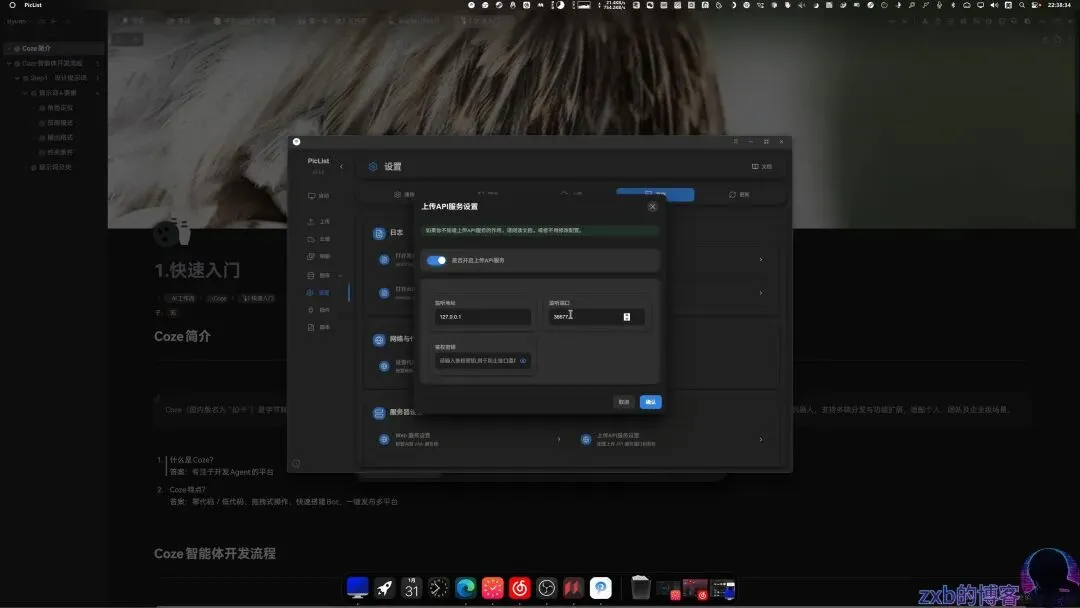Image resolution: width=1080 pixels, height=608 pixels.
Task: Open OBS Studio in the Dock
Action: click(546, 588)
